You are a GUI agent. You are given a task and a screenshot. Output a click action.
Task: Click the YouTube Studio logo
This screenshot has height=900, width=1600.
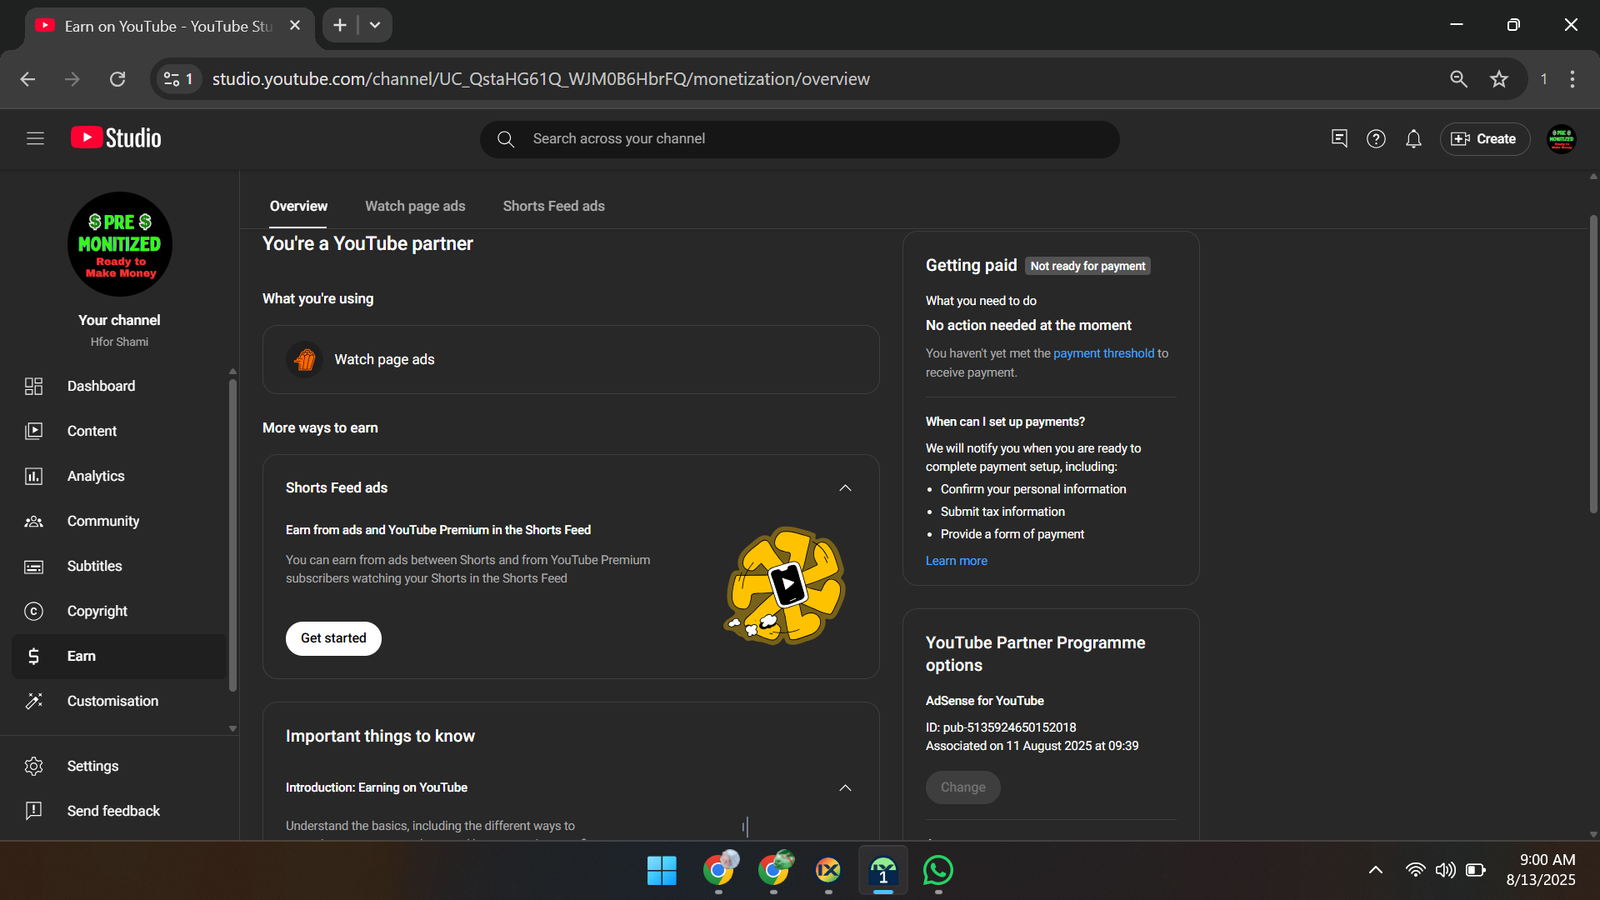(x=116, y=138)
